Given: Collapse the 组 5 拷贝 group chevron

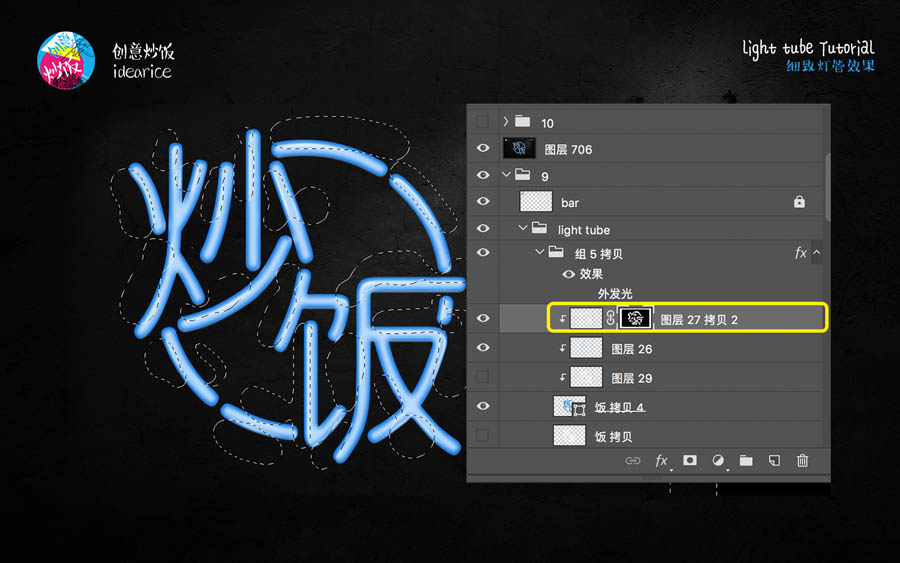Looking at the screenshot, I should point(539,251).
